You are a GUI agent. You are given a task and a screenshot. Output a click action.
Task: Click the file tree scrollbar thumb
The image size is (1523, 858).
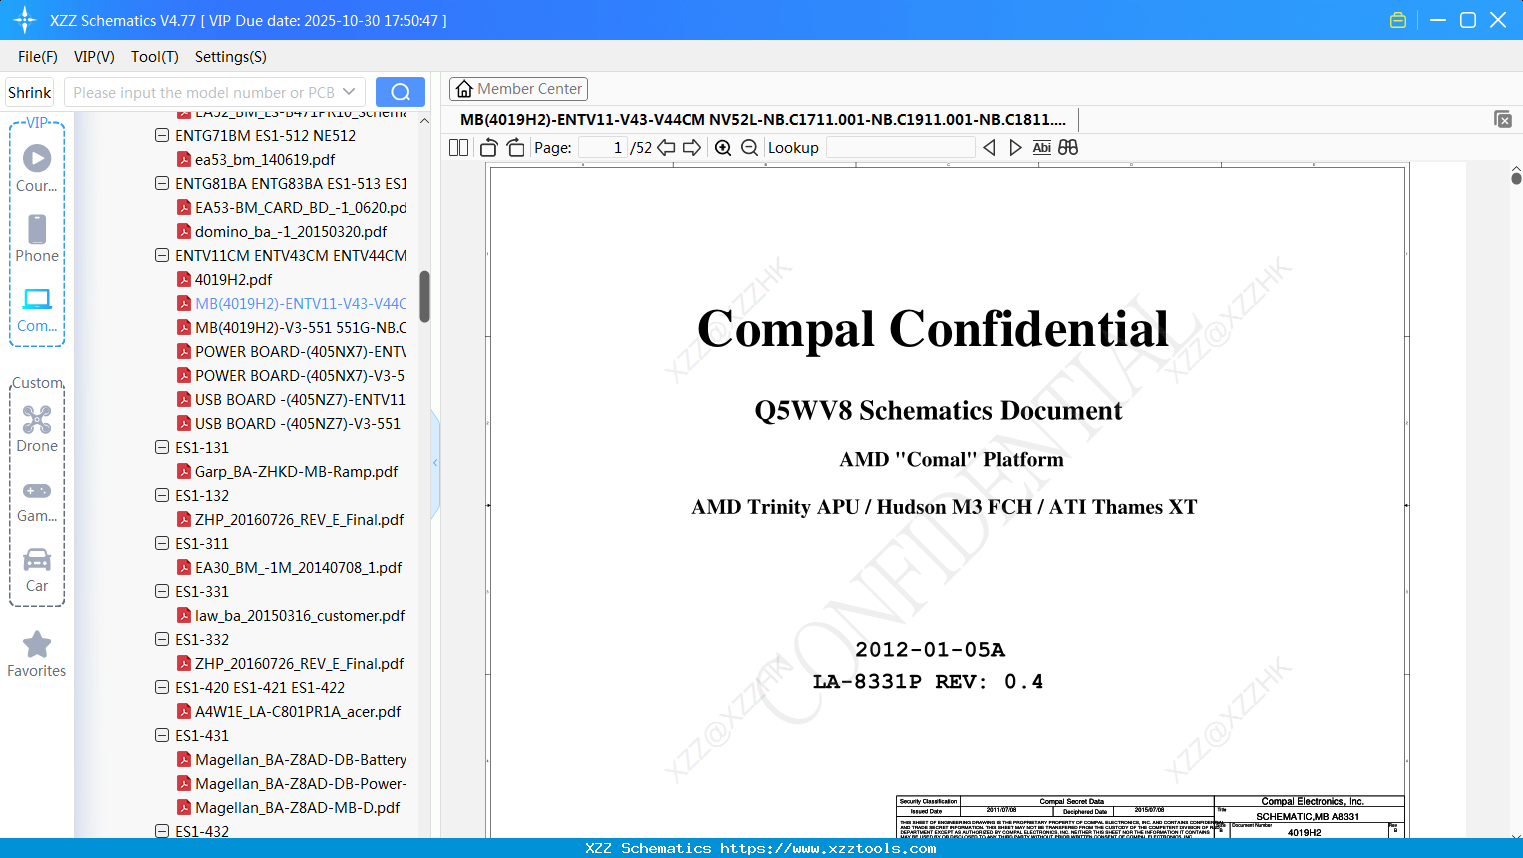coord(424,296)
